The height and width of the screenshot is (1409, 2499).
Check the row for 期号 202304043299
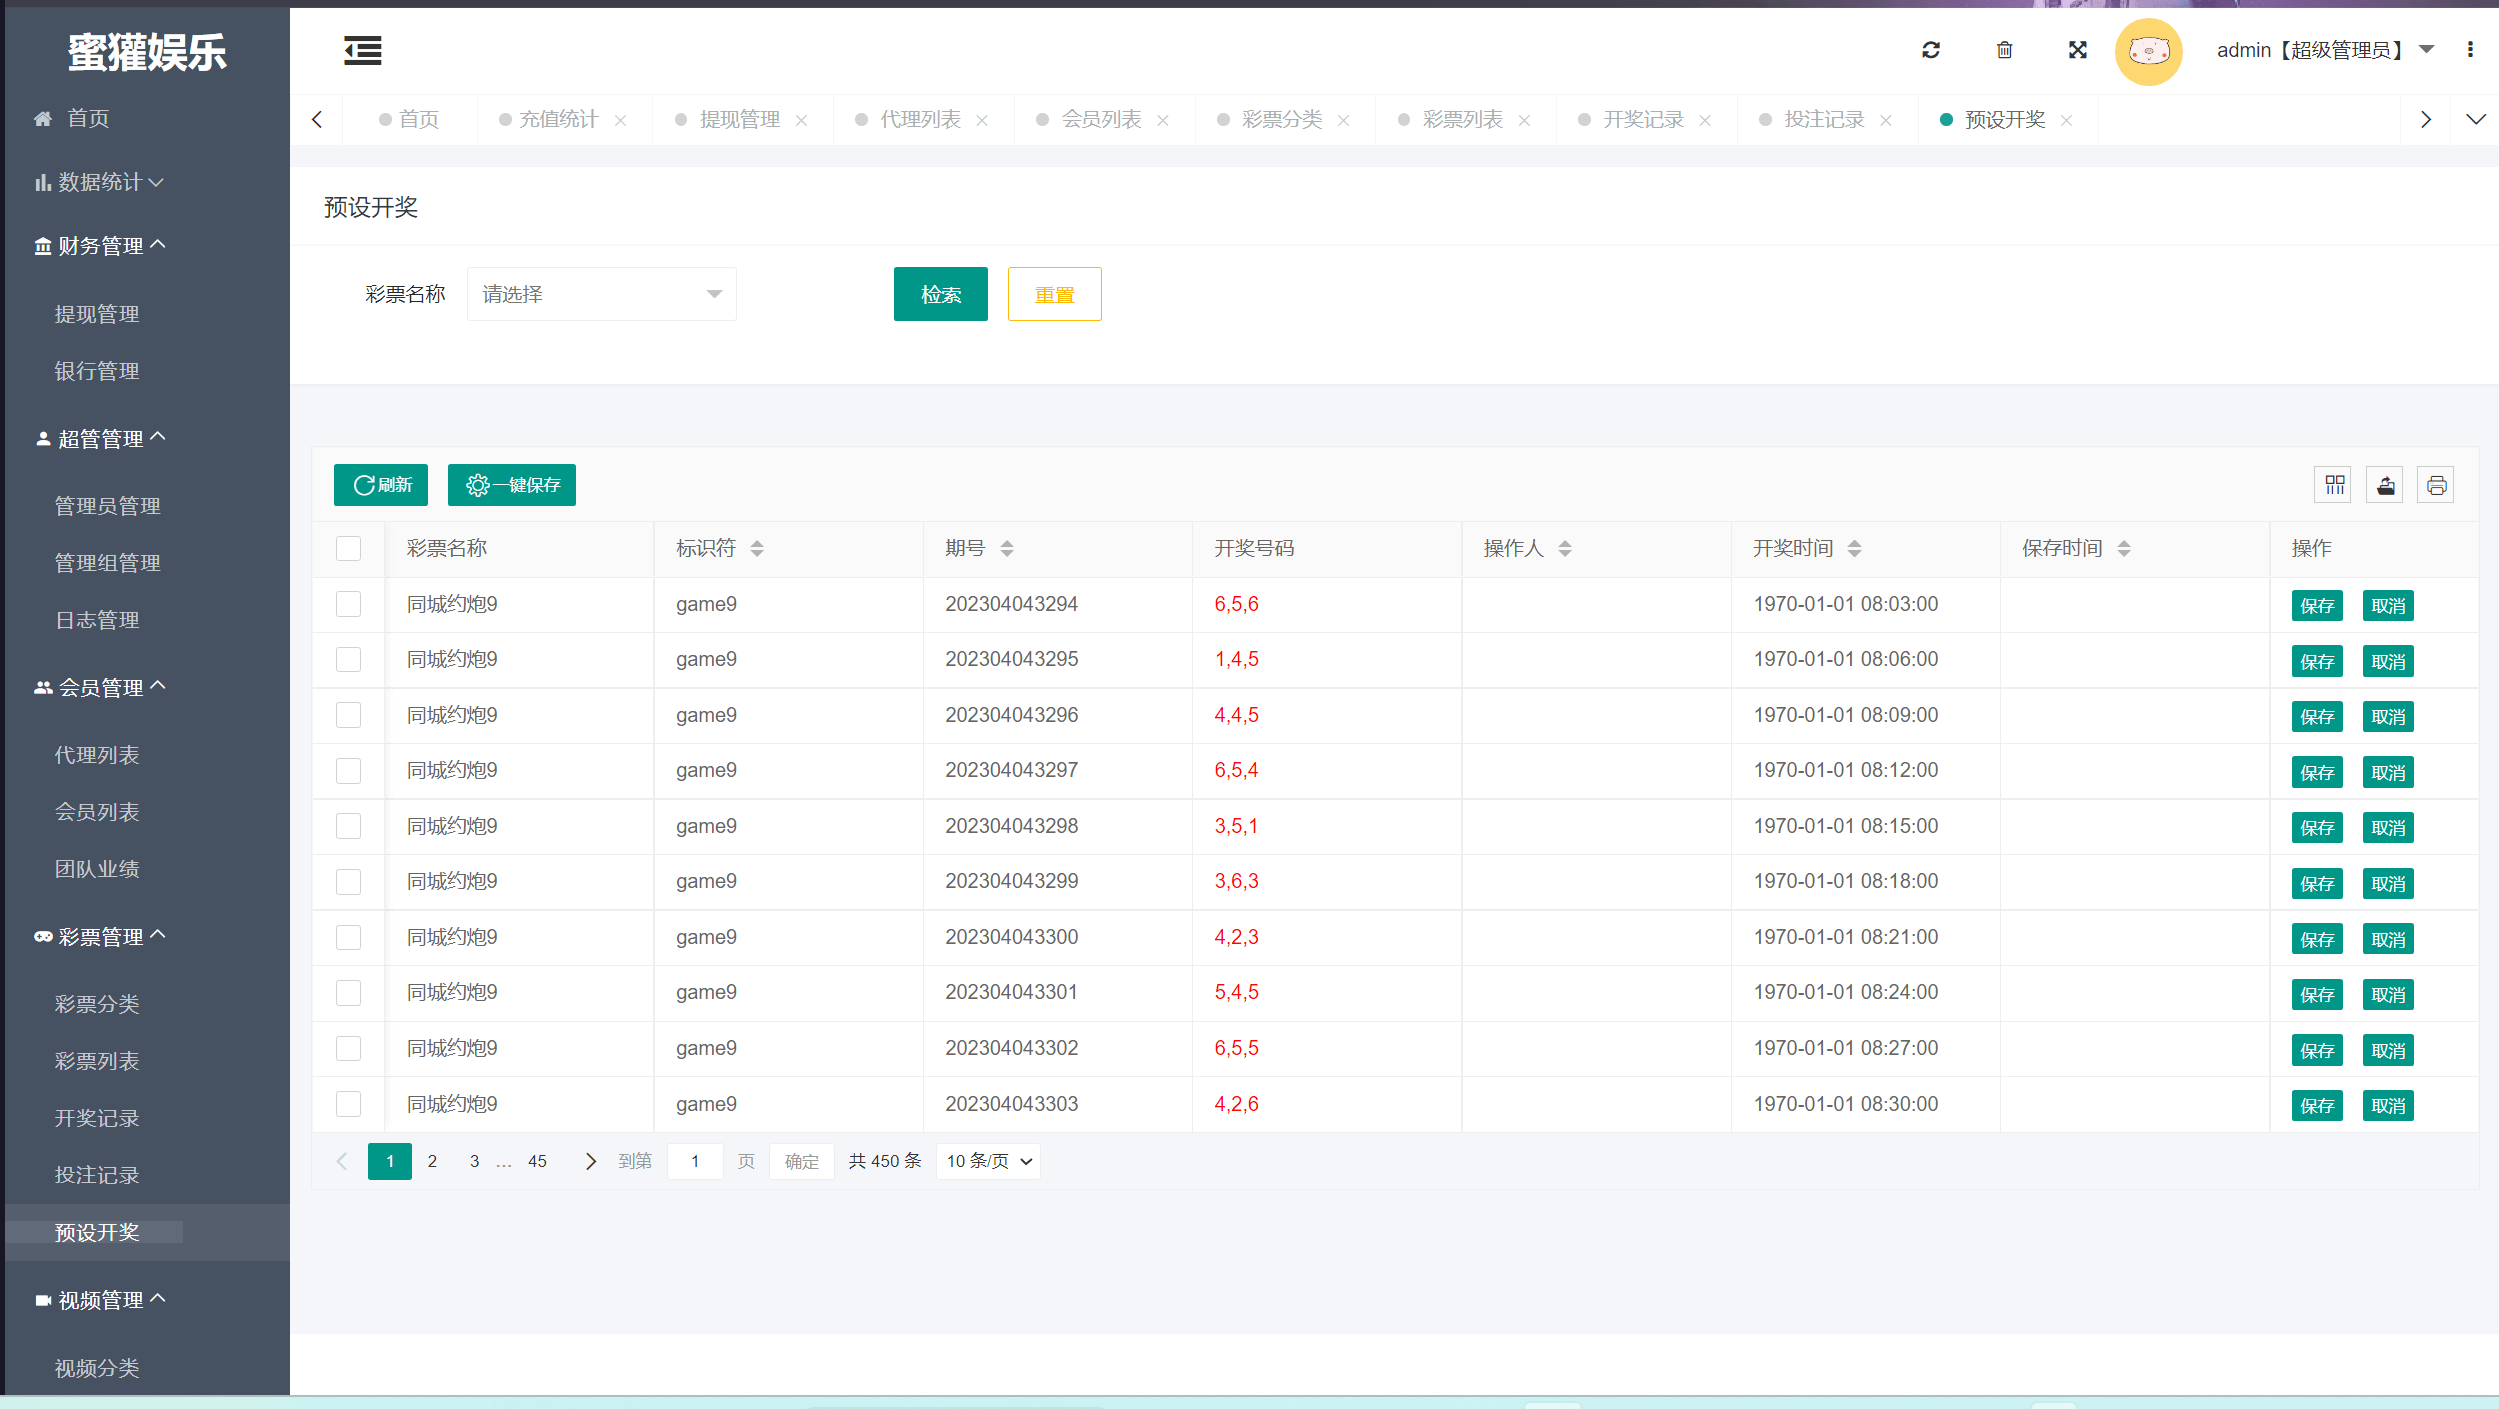(x=348, y=881)
